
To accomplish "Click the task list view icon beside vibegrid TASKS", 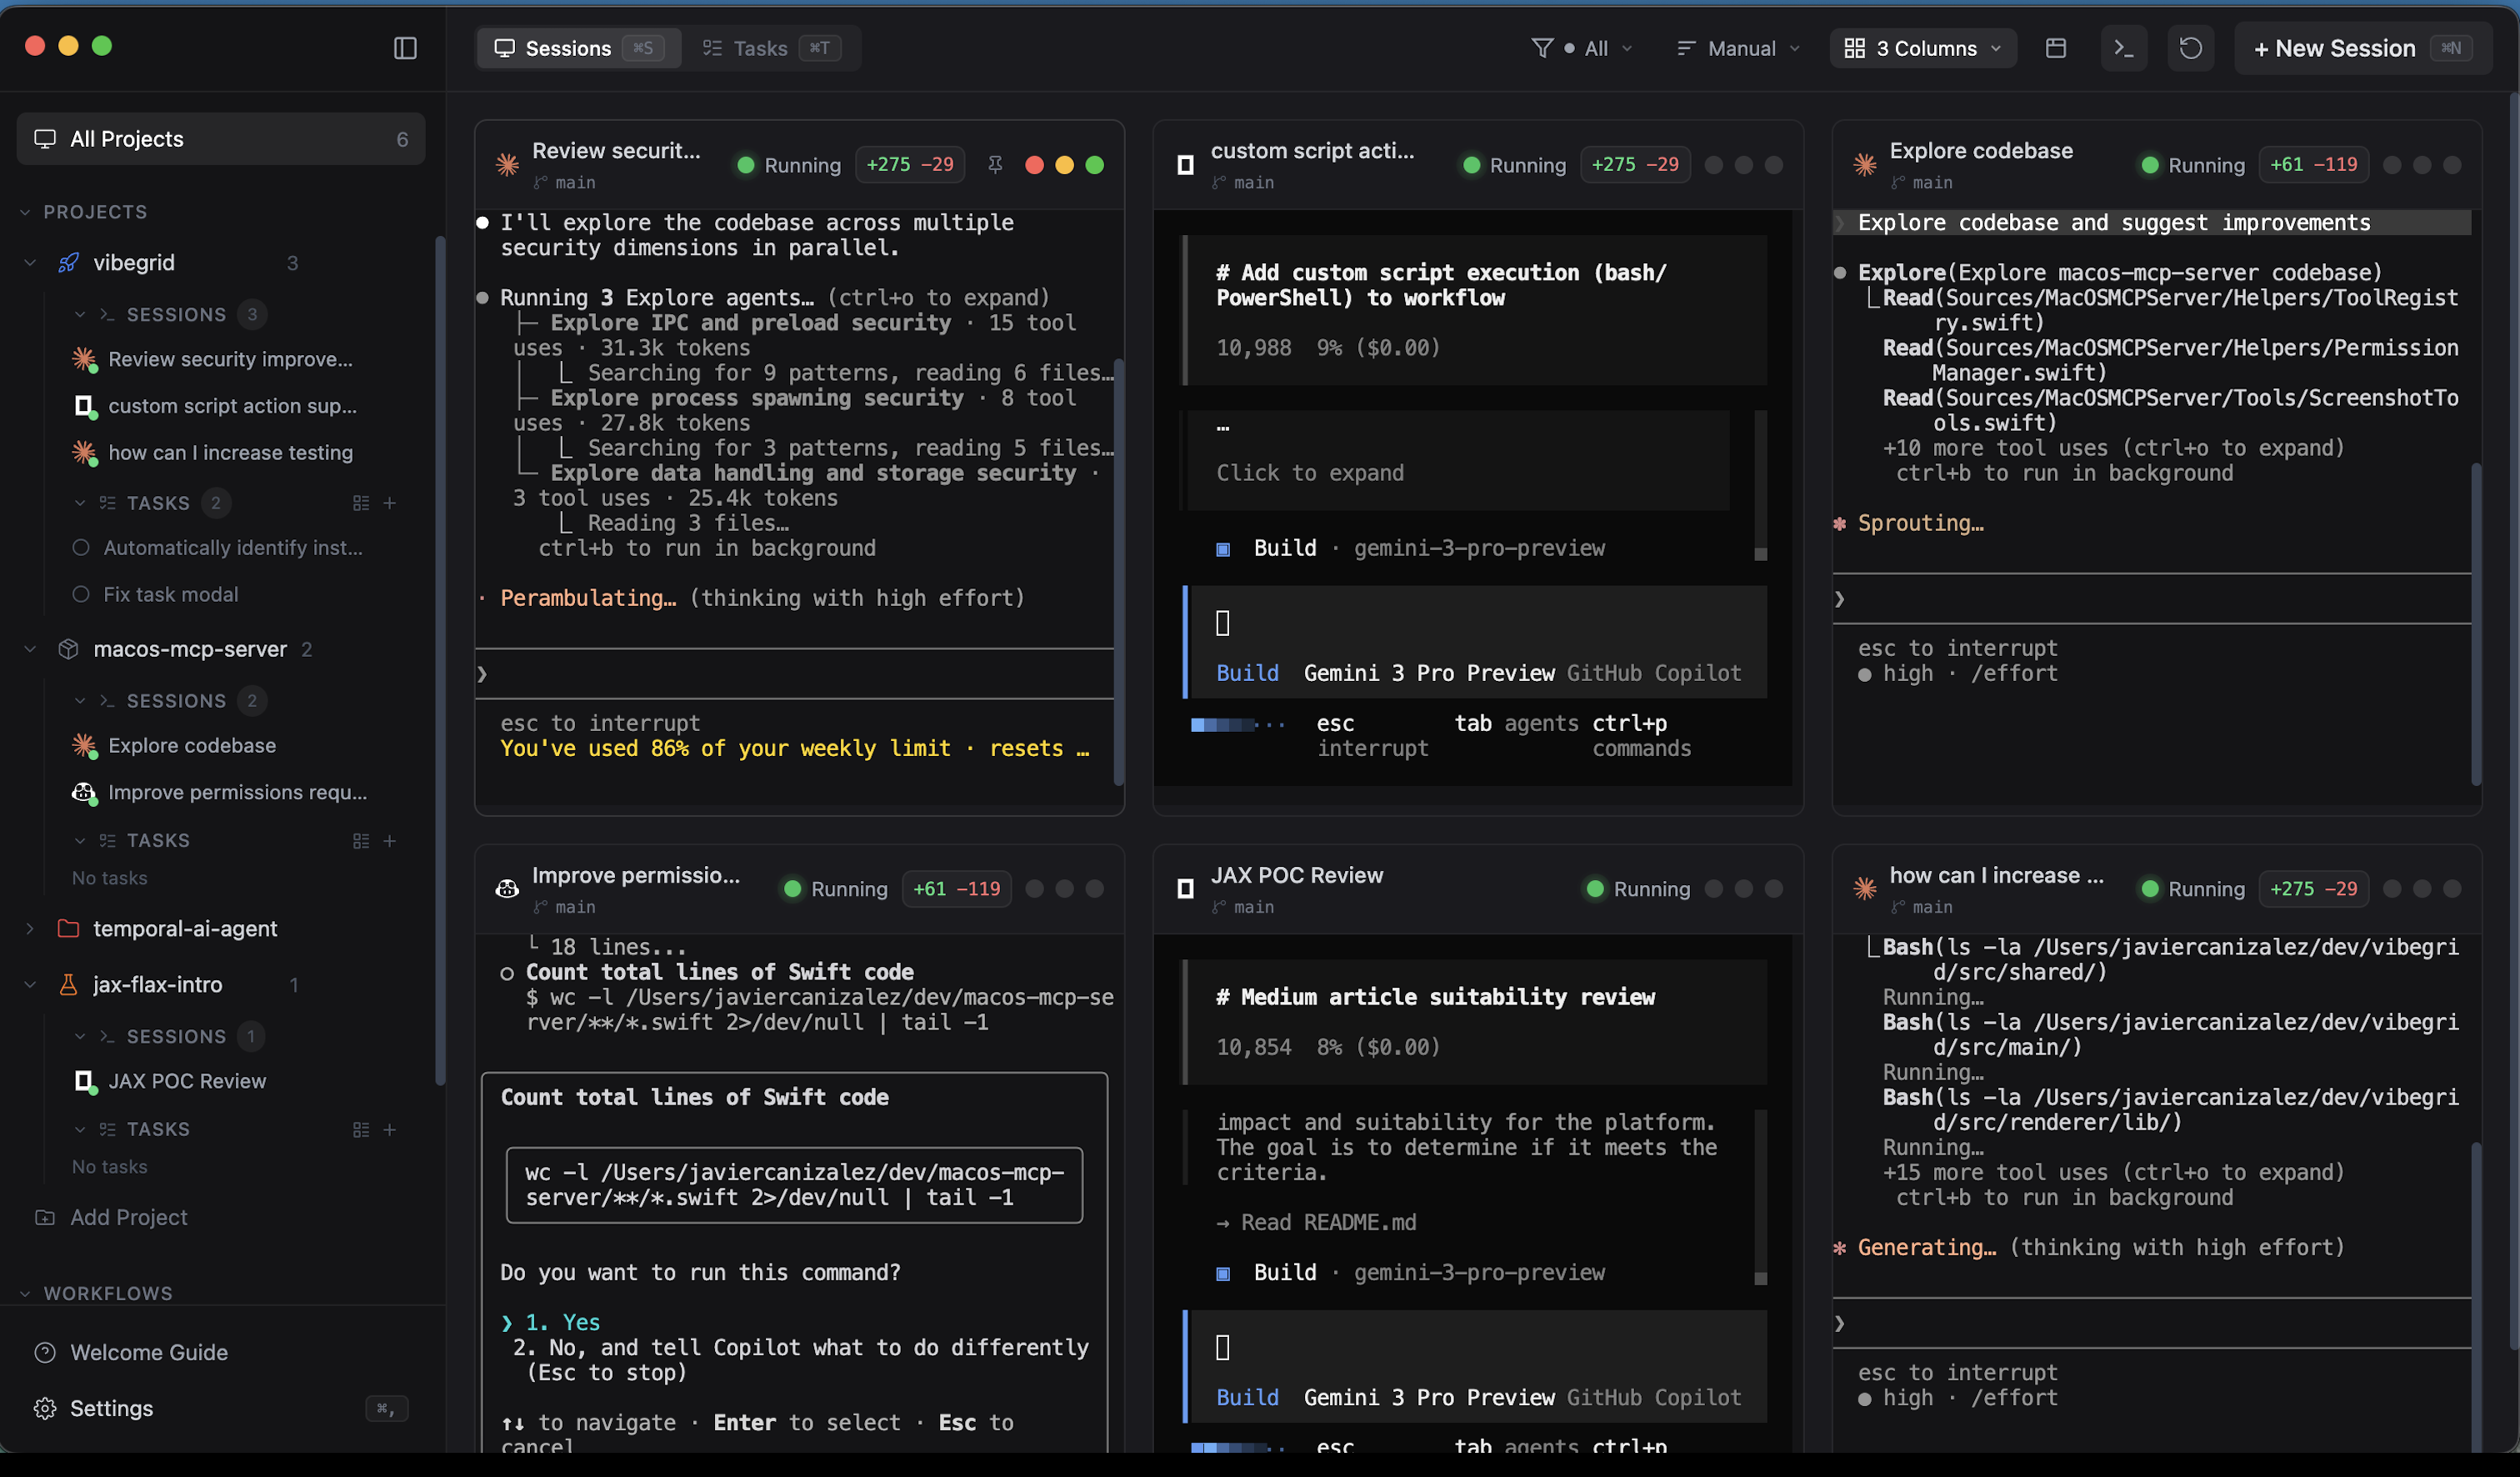I will point(361,503).
